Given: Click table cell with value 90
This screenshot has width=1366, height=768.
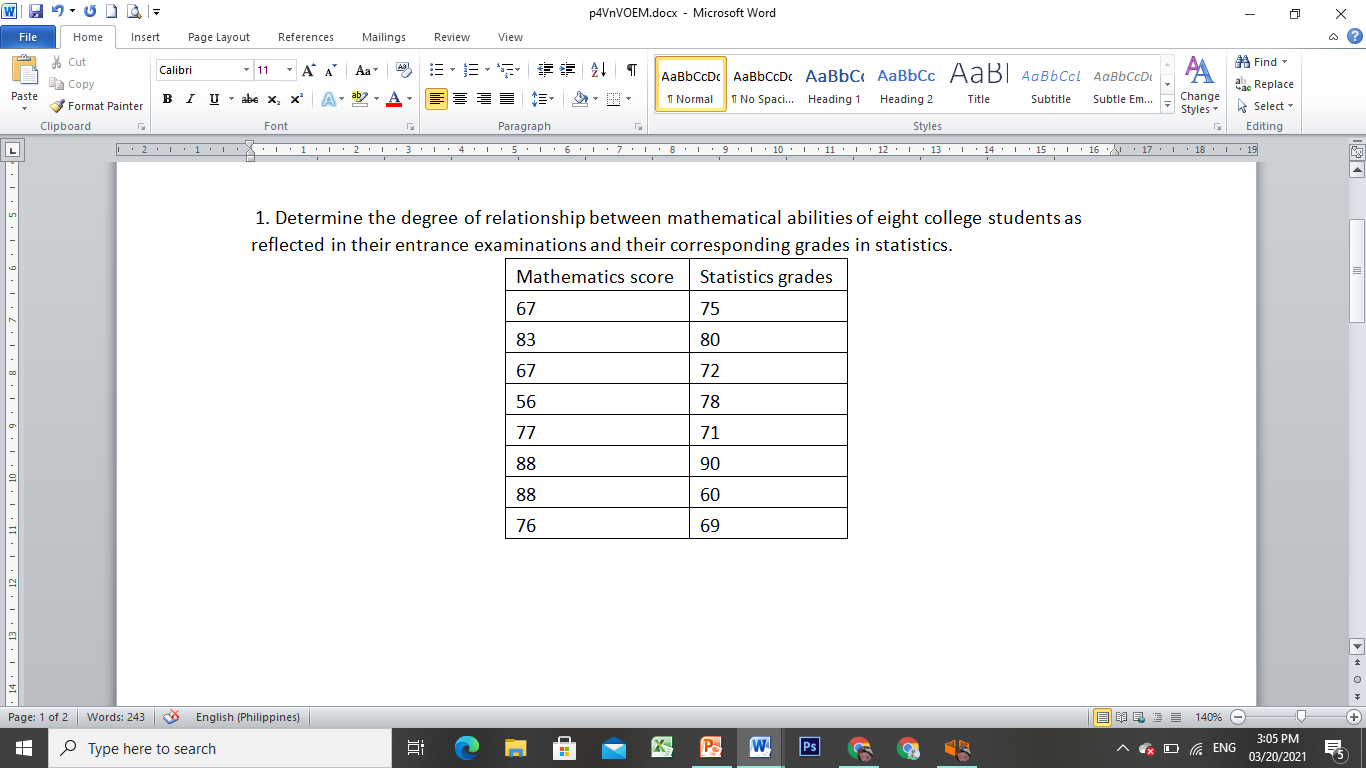Looking at the screenshot, I should [768, 463].
